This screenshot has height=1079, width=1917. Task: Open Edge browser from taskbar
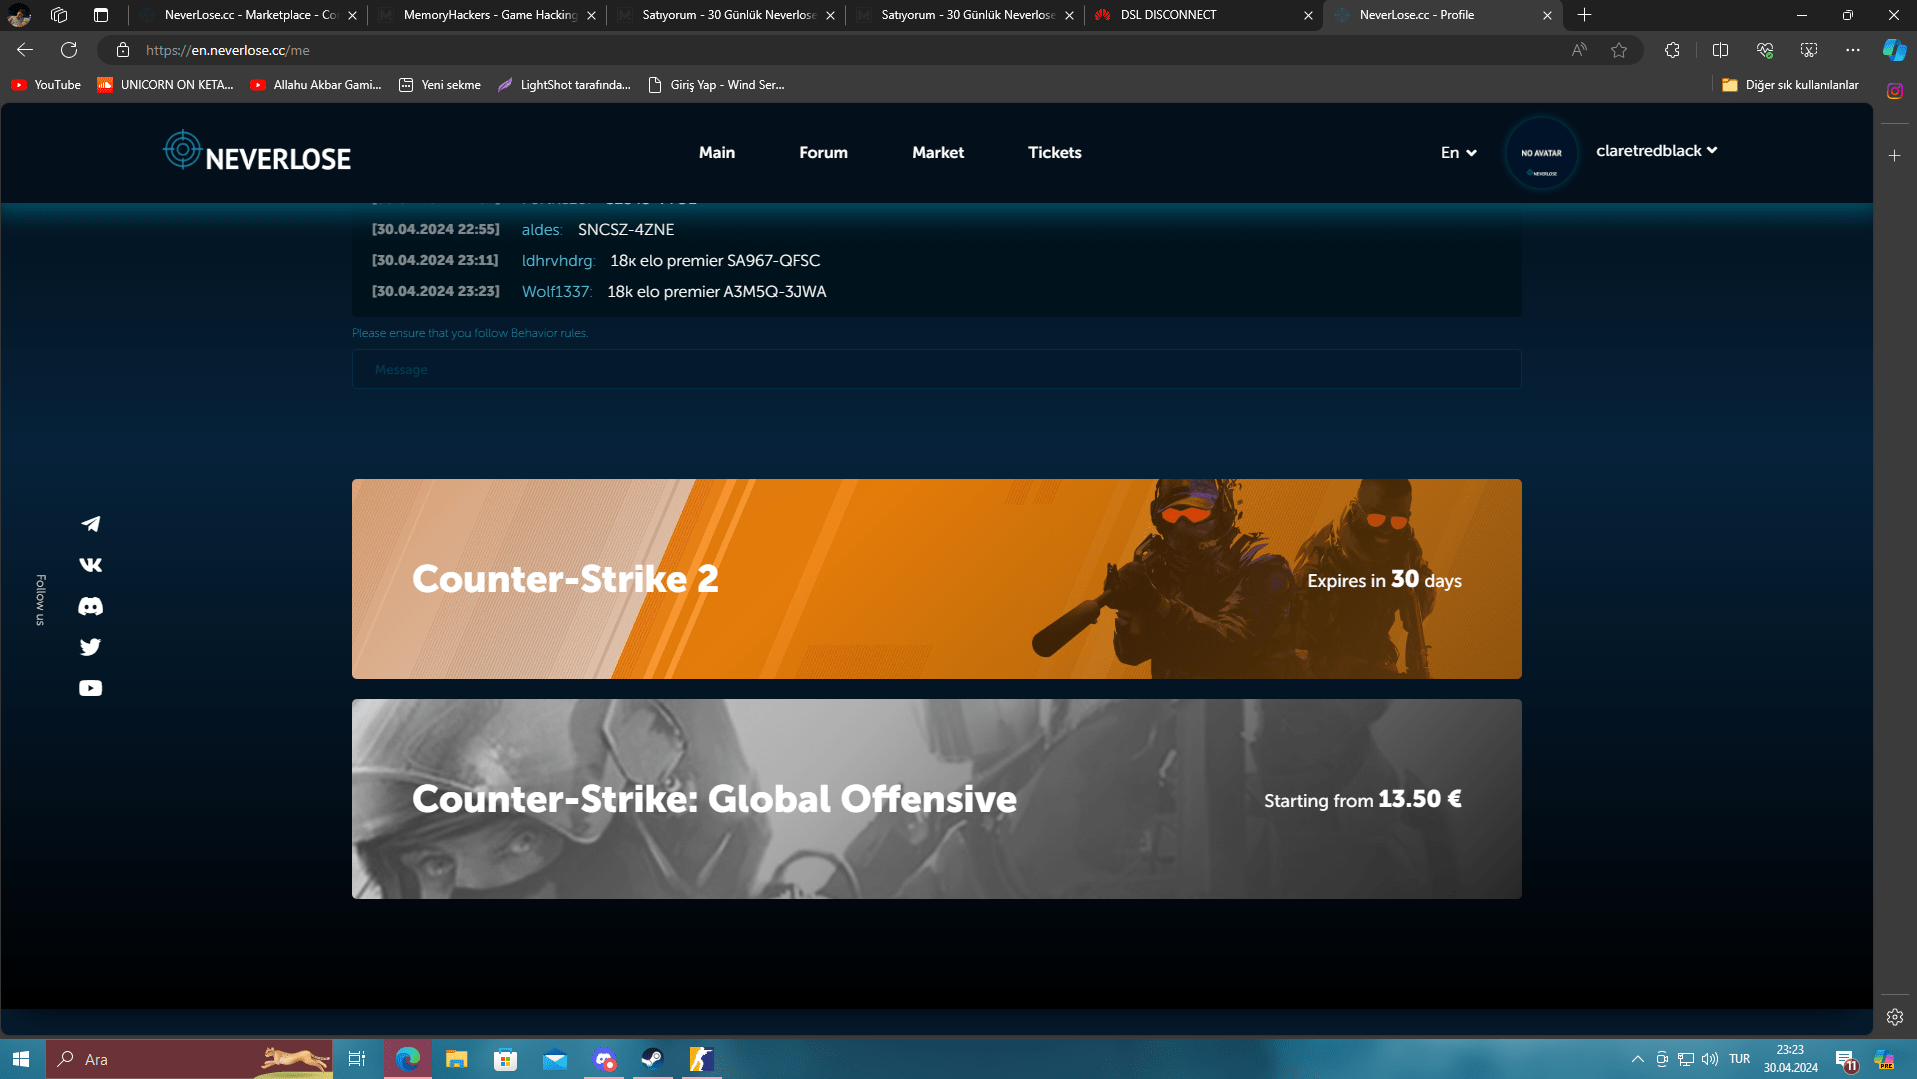point(408,1059)
